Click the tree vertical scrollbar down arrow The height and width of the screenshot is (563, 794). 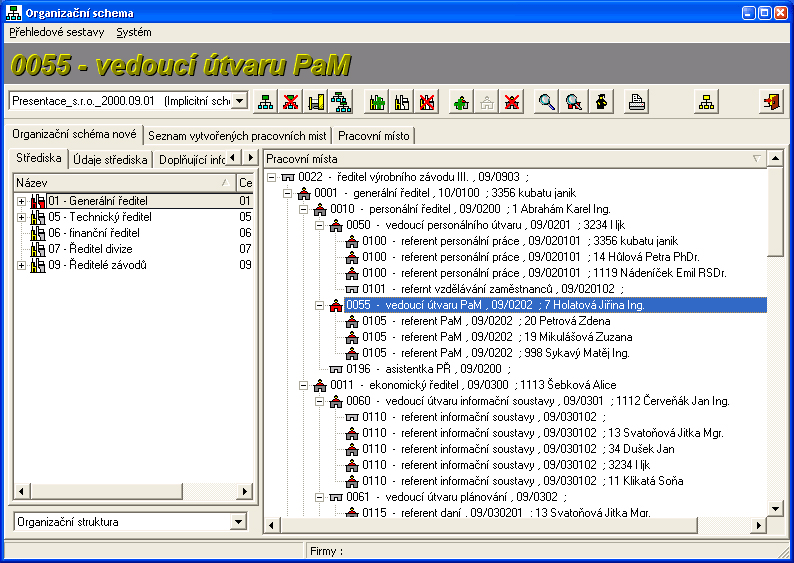click(775, 509)
